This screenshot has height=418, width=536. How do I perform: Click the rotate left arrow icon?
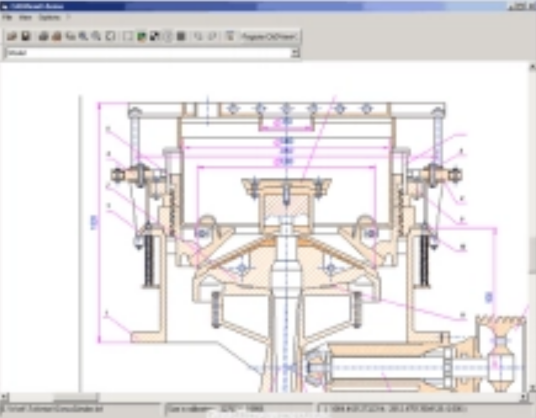[x=198, y=36]
